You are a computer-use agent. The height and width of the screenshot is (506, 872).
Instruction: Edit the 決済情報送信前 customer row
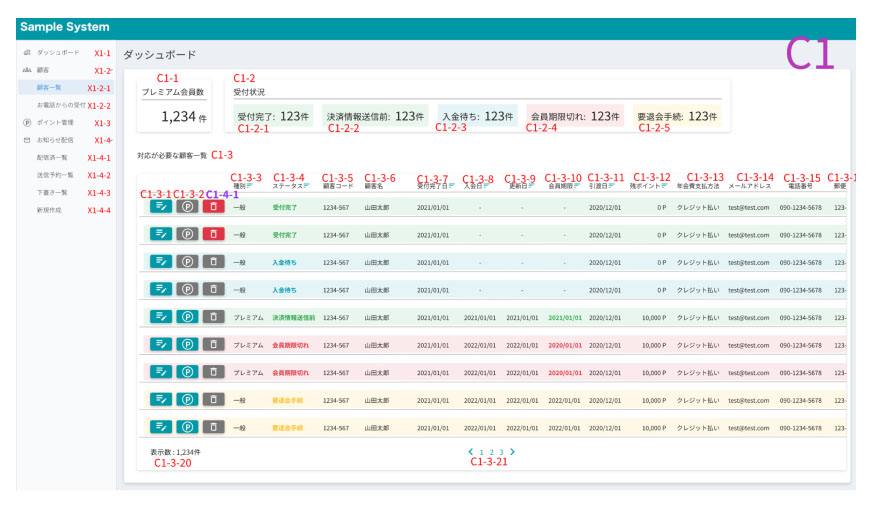161,317
